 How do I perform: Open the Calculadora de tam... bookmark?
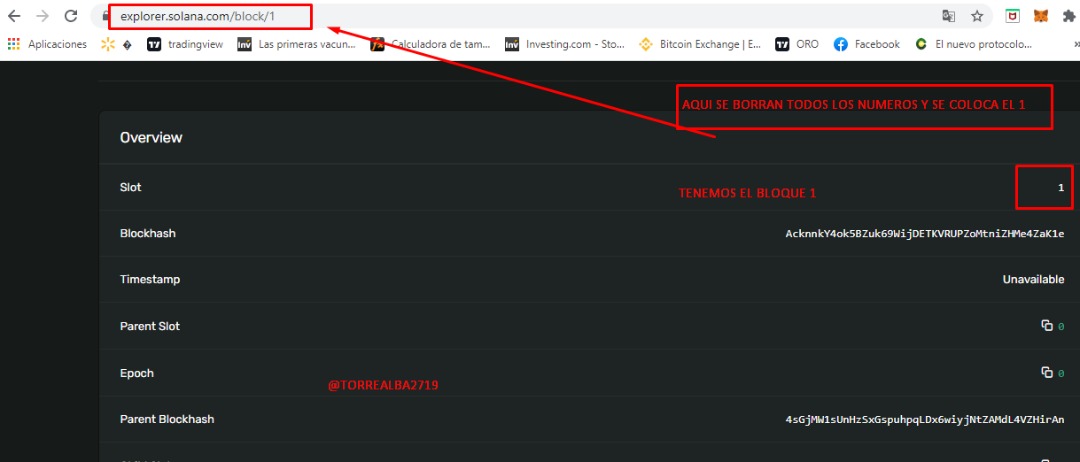[430, 44]
